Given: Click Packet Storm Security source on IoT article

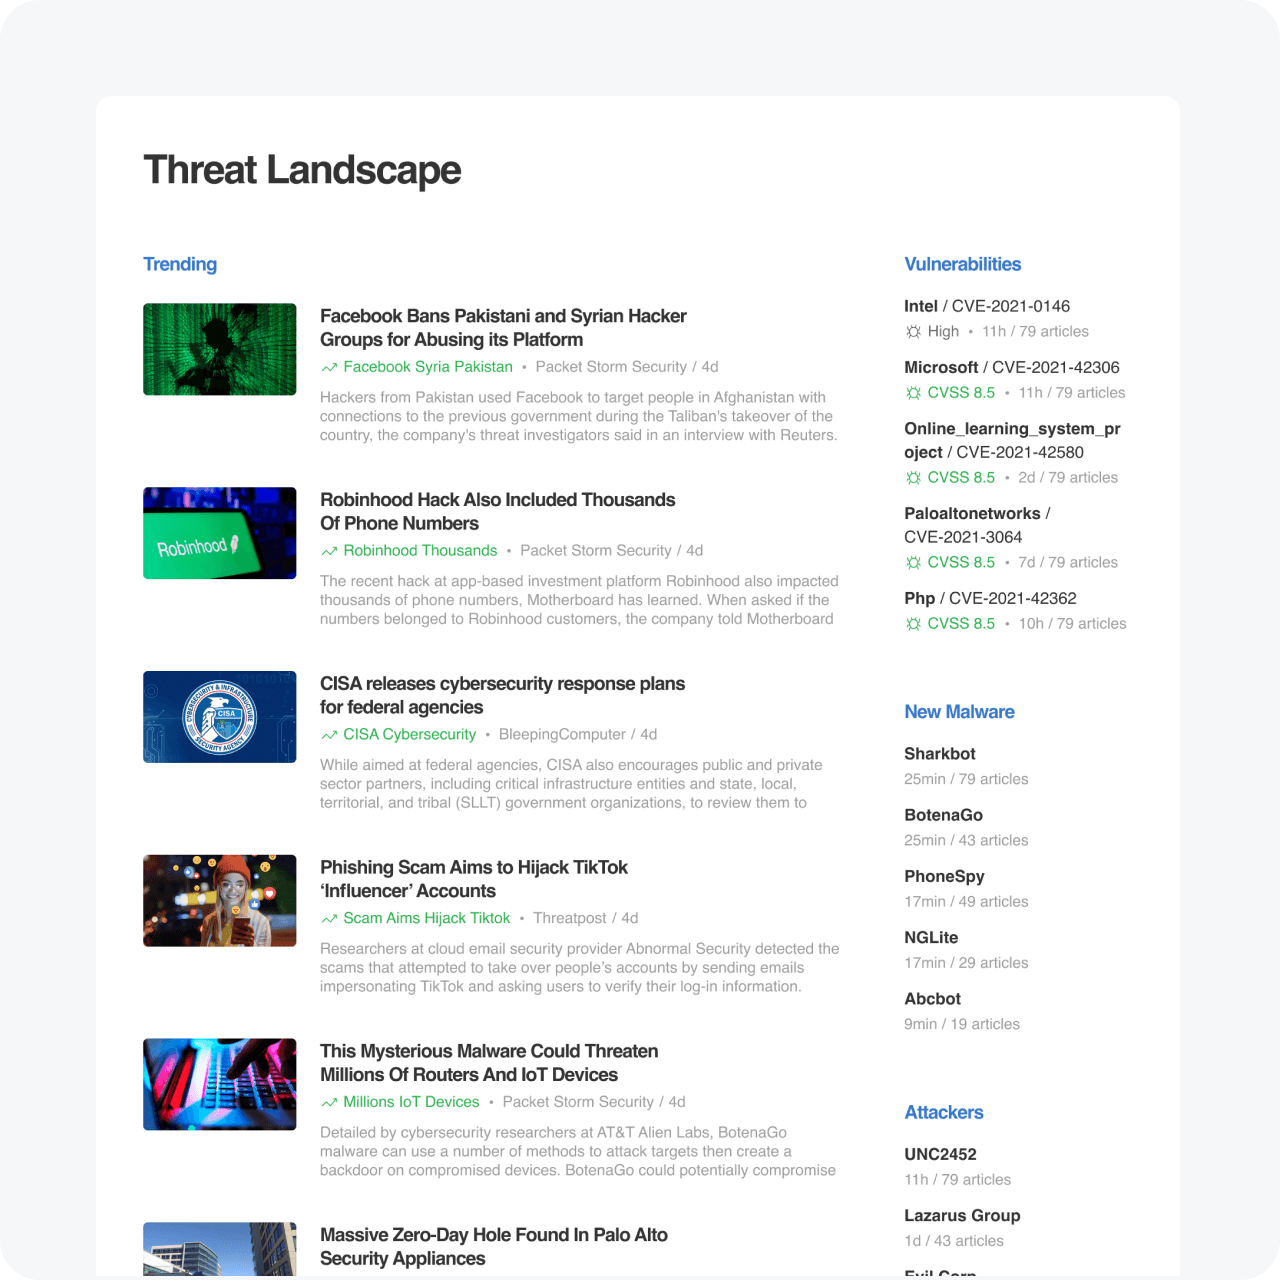Looking at the screenshot, I should pyautogui.click(x=578, y=1102).
